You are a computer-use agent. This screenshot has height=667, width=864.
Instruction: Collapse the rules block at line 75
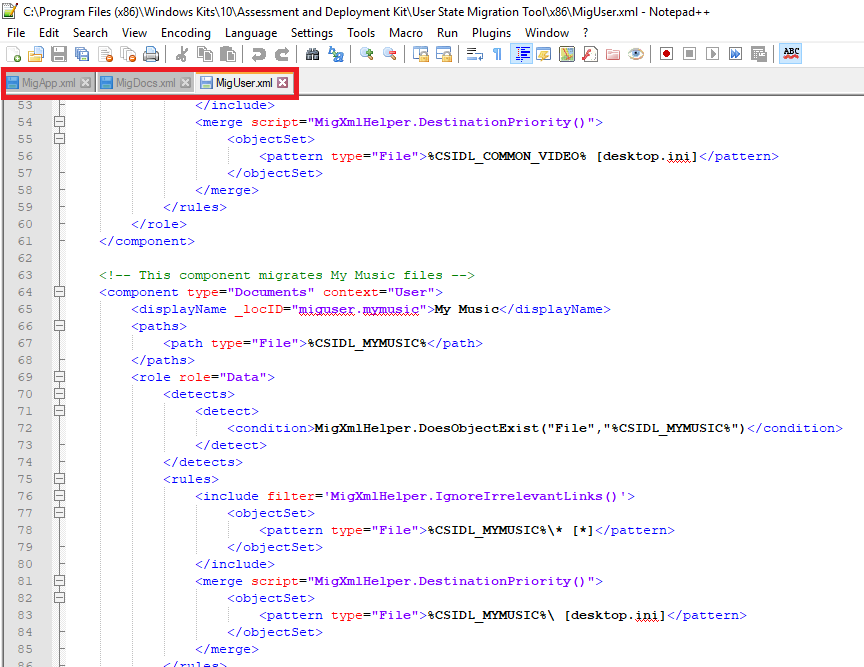[60, 479]
